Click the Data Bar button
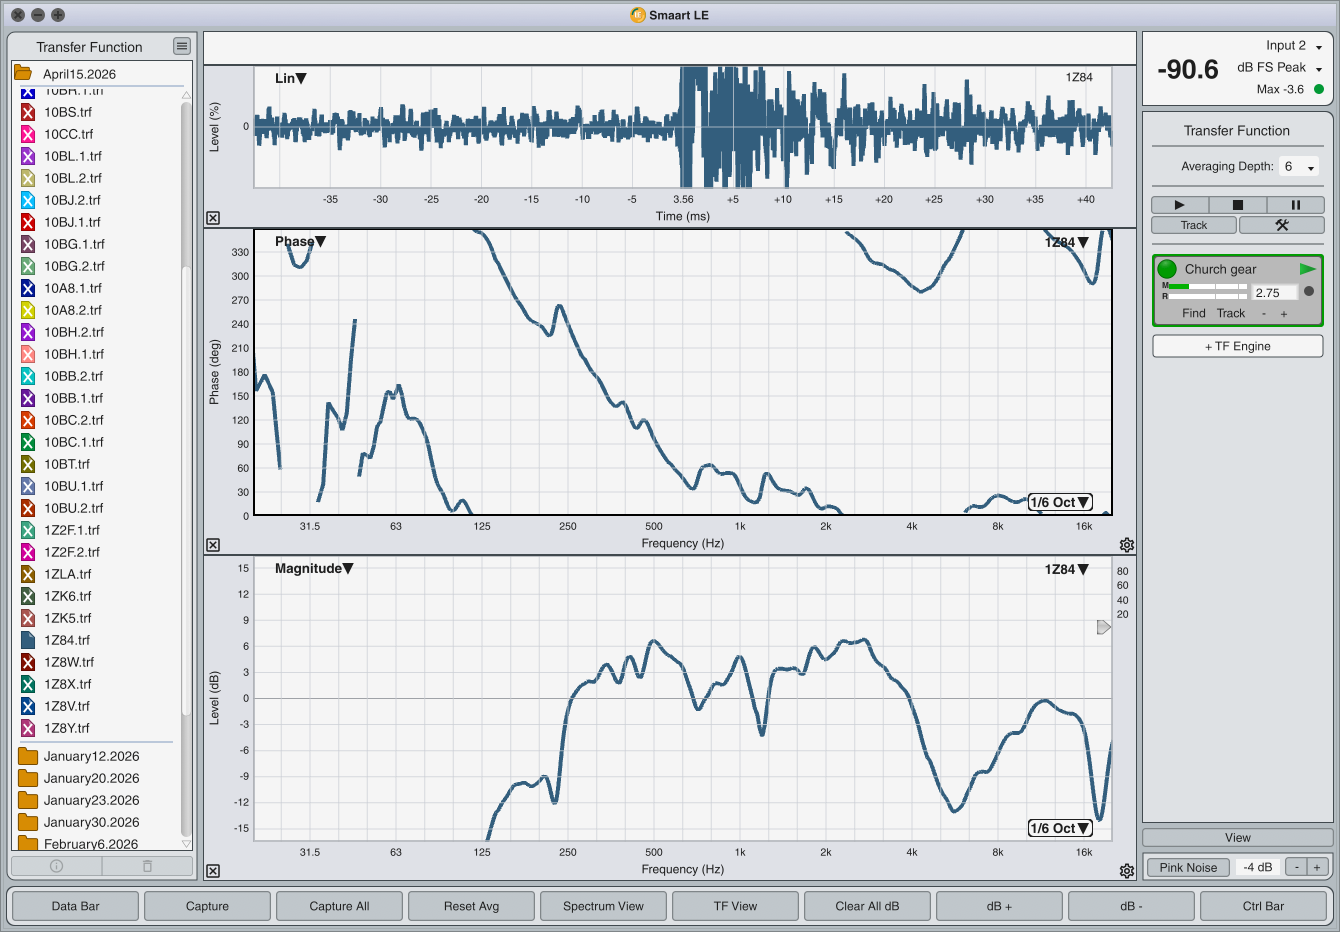This screenshot has height=932, width=1340. [x=76, y=906]
